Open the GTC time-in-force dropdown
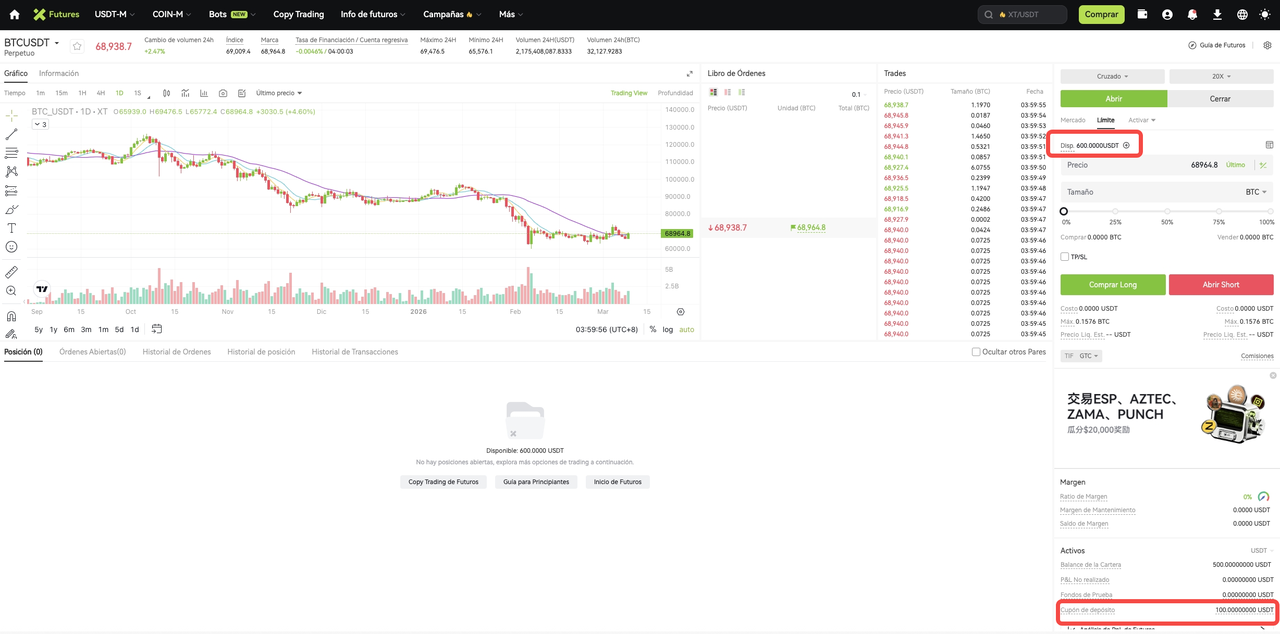Screen dimensions: 1280x634 (x=1088, y=356)
